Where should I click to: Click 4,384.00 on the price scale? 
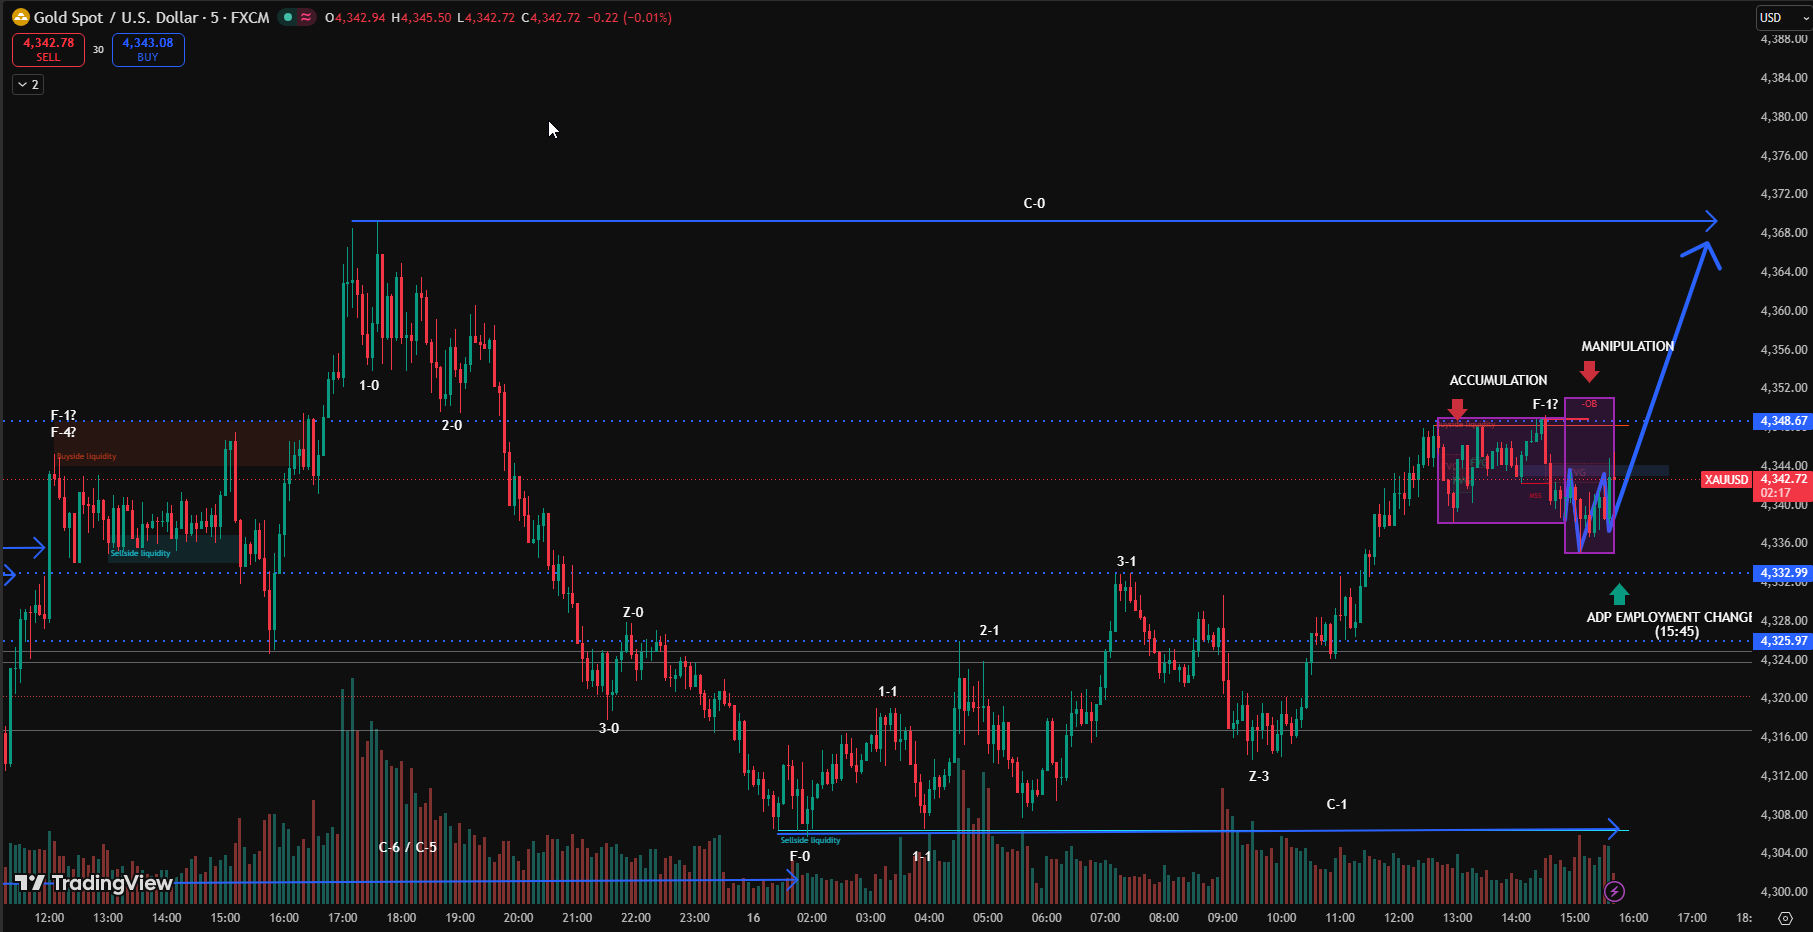coord(1784,78)
